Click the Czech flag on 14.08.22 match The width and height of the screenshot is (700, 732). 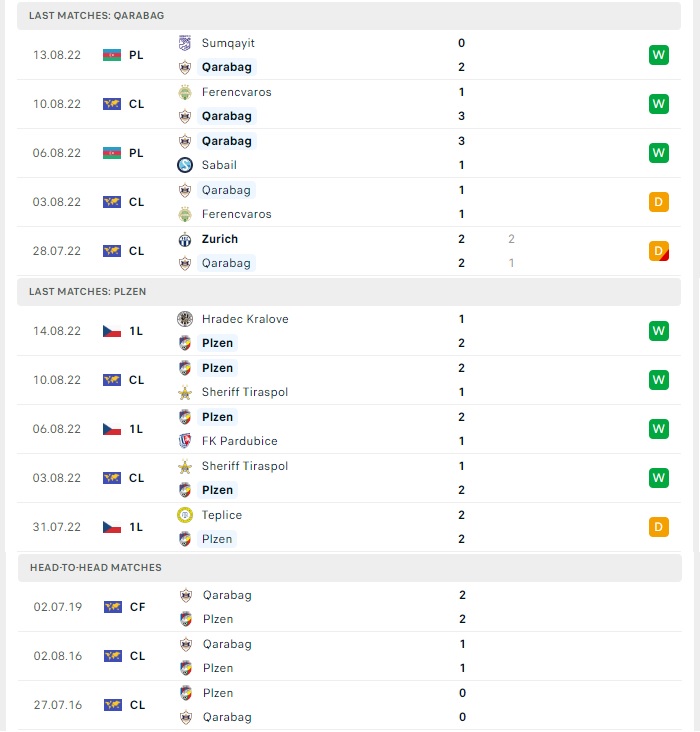(112, 331)
